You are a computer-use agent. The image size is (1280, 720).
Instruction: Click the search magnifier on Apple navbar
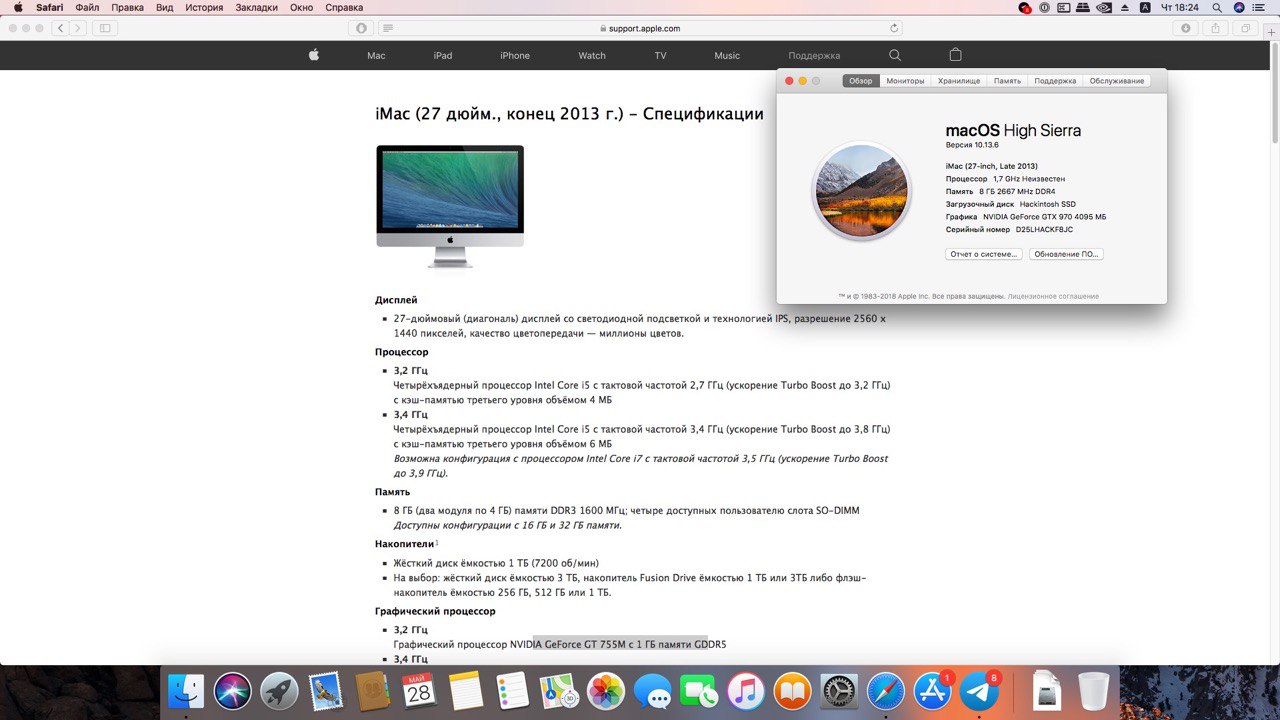coord(895,56)
